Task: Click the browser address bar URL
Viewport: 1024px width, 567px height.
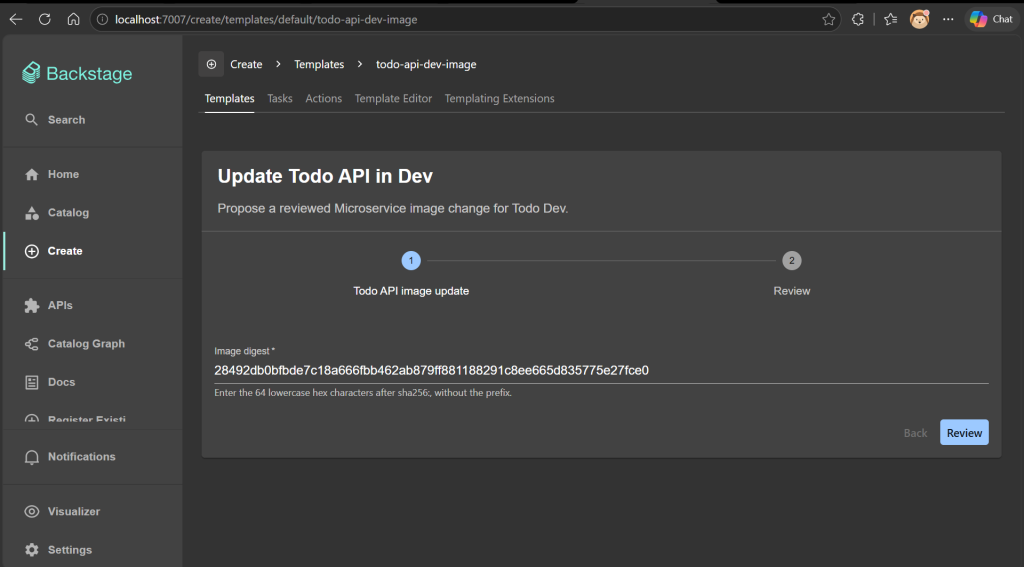Action: coord(266,20)
